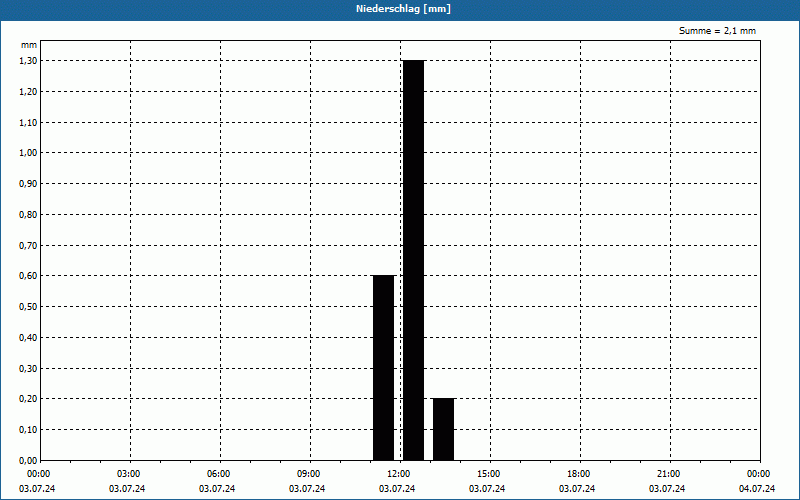The image size is (800, 500).
Task: Click the tallest bar reaching 1,30 mm
Action: 413,260
